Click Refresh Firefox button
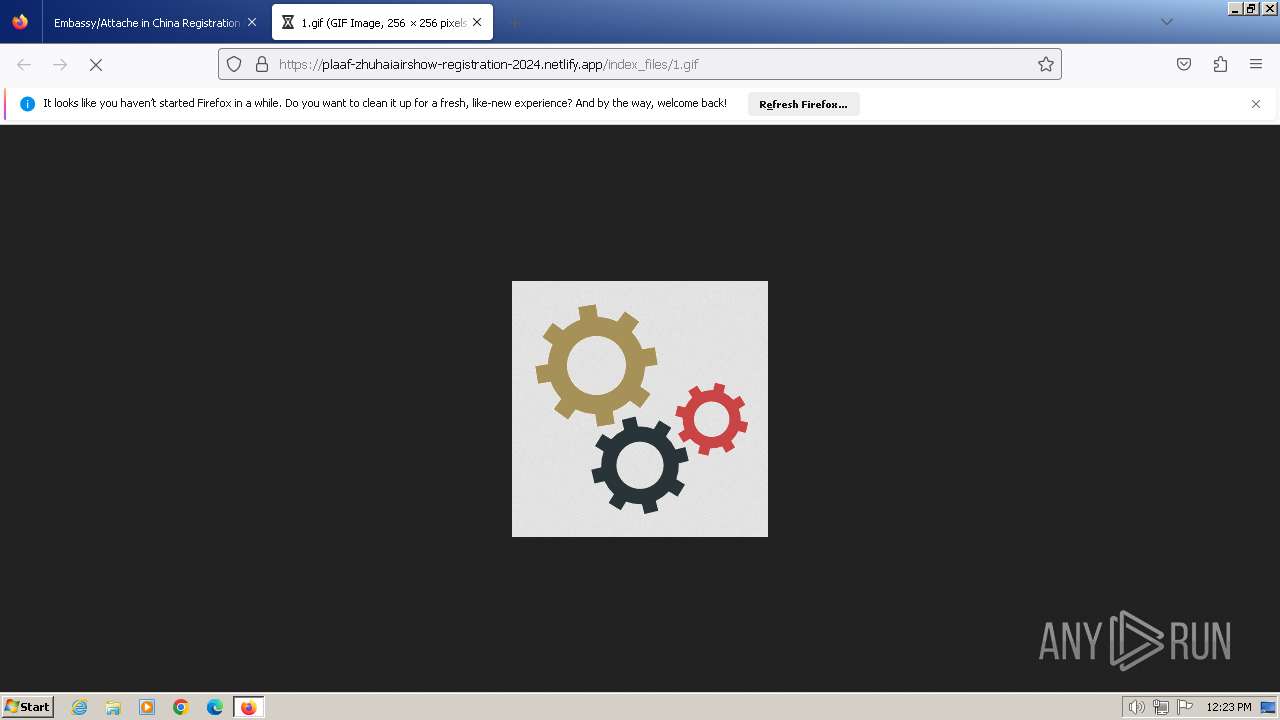 [x=803, y=104]
